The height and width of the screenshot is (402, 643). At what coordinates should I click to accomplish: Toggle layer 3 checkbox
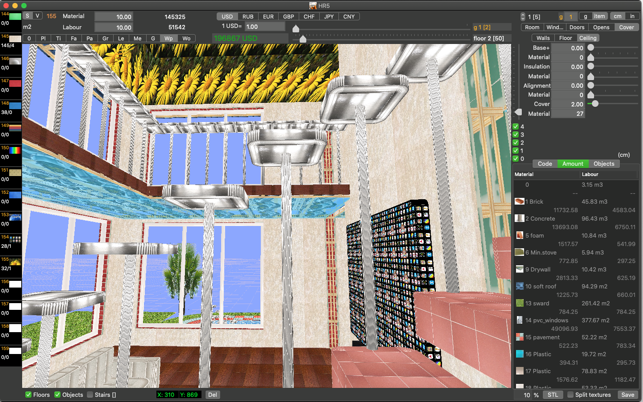[x=516, y=135]
